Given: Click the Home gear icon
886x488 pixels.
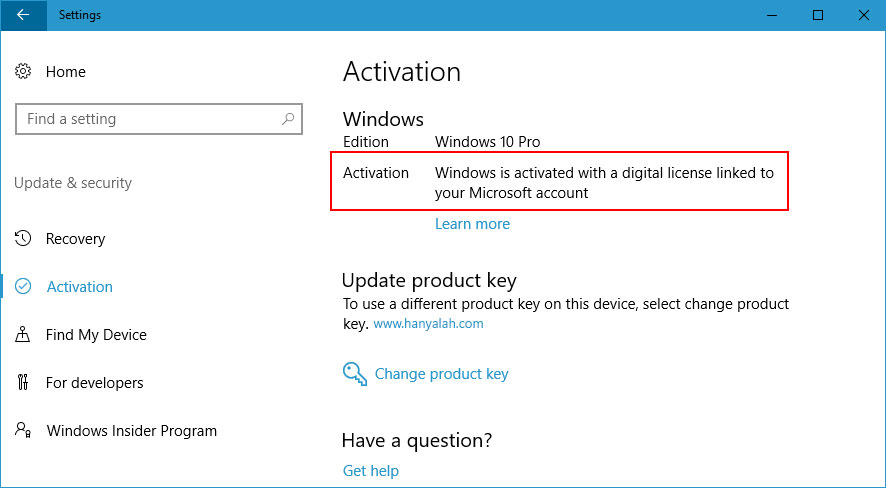Looking at the screenshot, I should [x=23, y=72].
